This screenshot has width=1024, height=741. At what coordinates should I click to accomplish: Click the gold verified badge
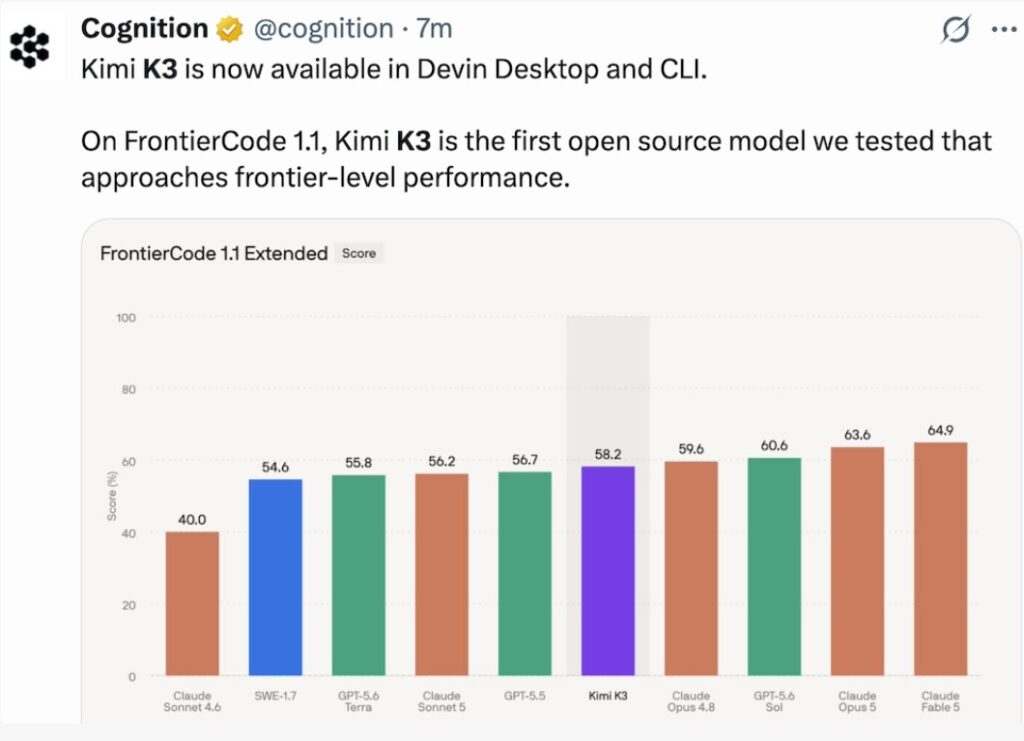tap(229, 29)
